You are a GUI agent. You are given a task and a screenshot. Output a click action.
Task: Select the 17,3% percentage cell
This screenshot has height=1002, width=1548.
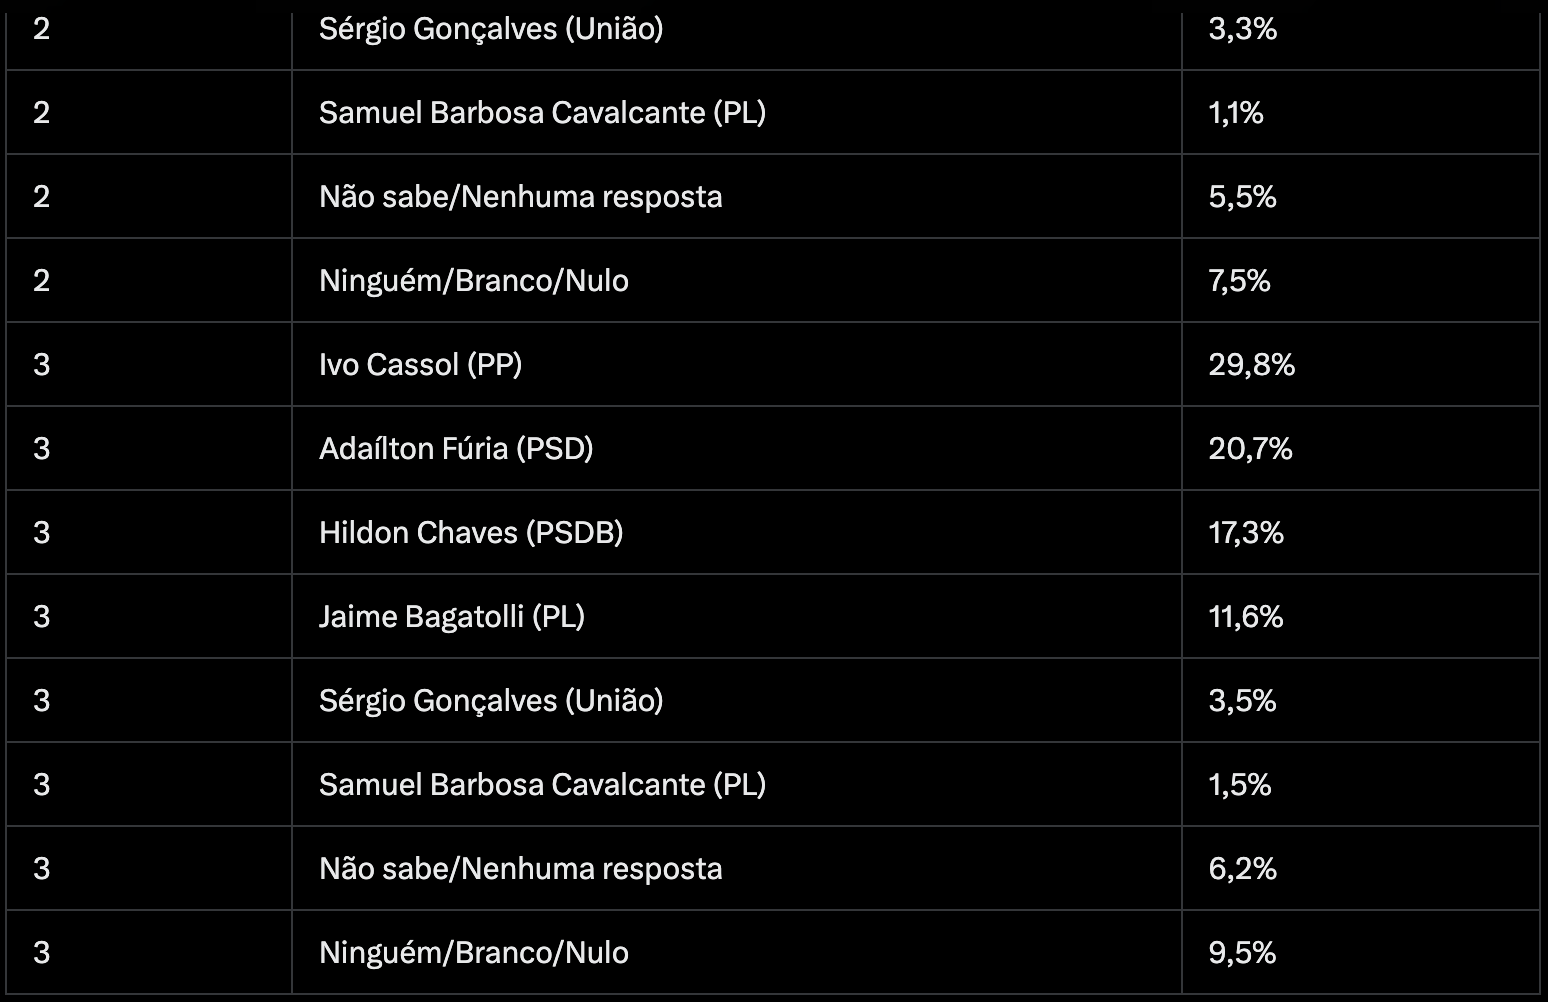pyautogui.click(x=1246, y=532)
